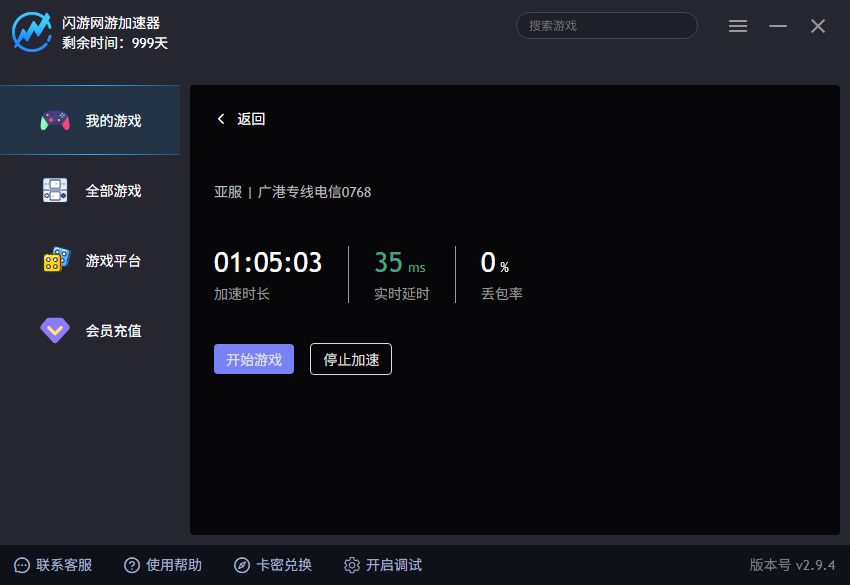Click the 闪游 lightning logo icon
This screenshot has width=850, height=585.
(31, 31)
